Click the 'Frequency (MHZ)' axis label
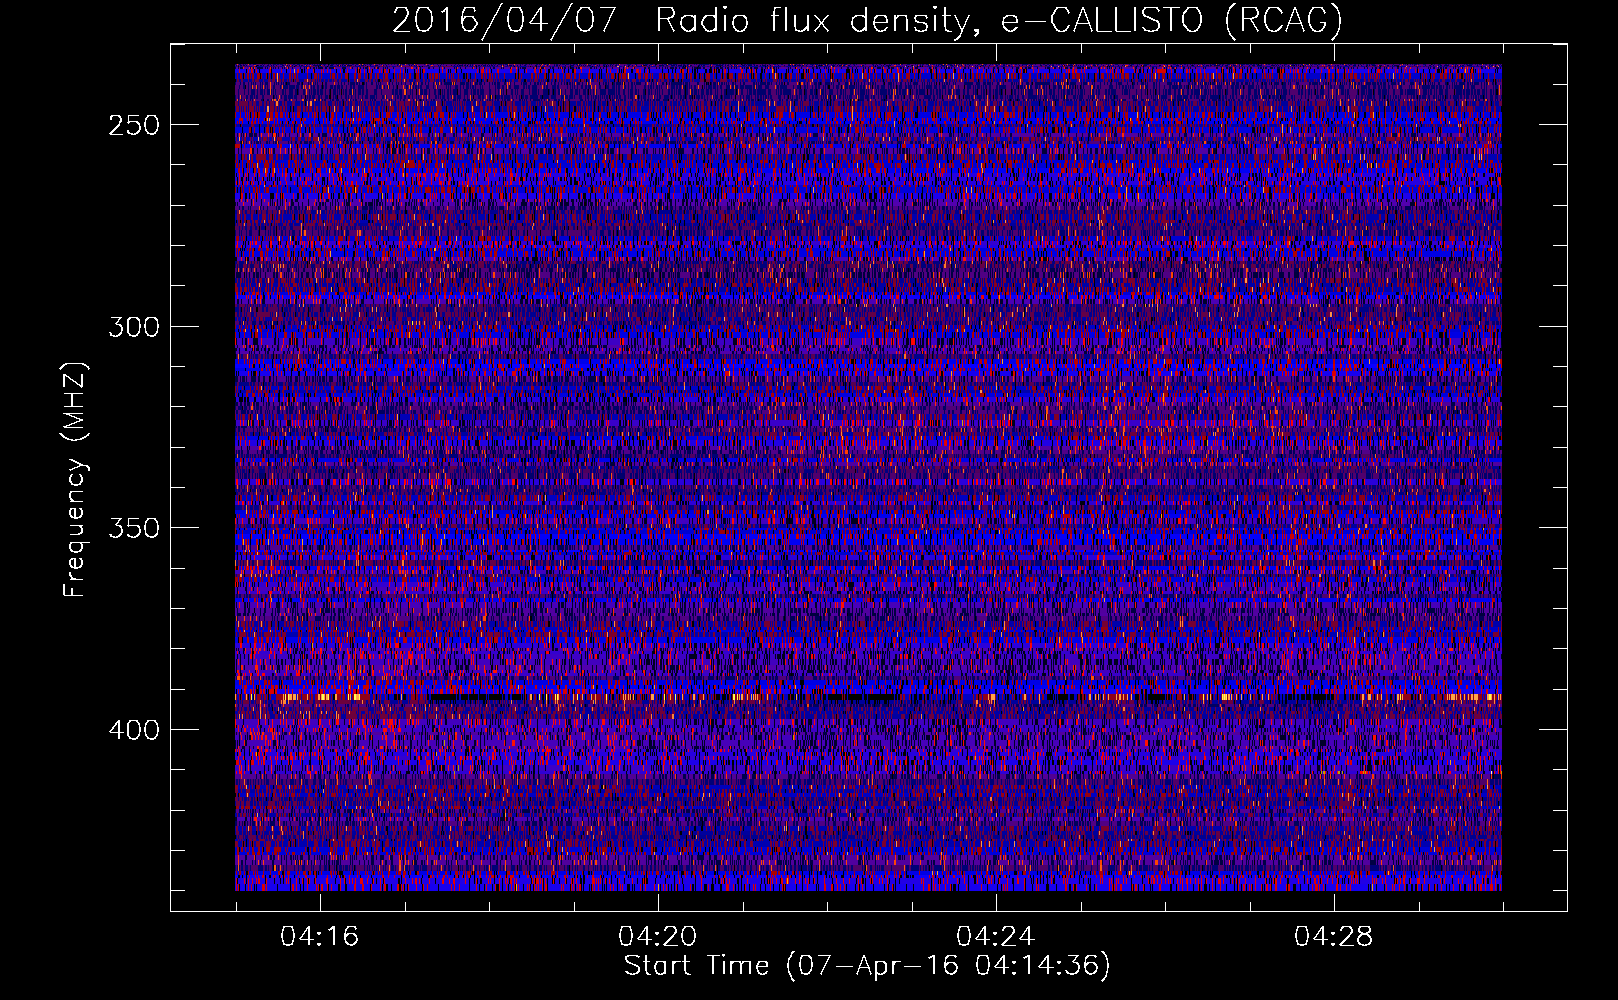Screen dimensions: 1618x1000 click(x=75, y=479)
